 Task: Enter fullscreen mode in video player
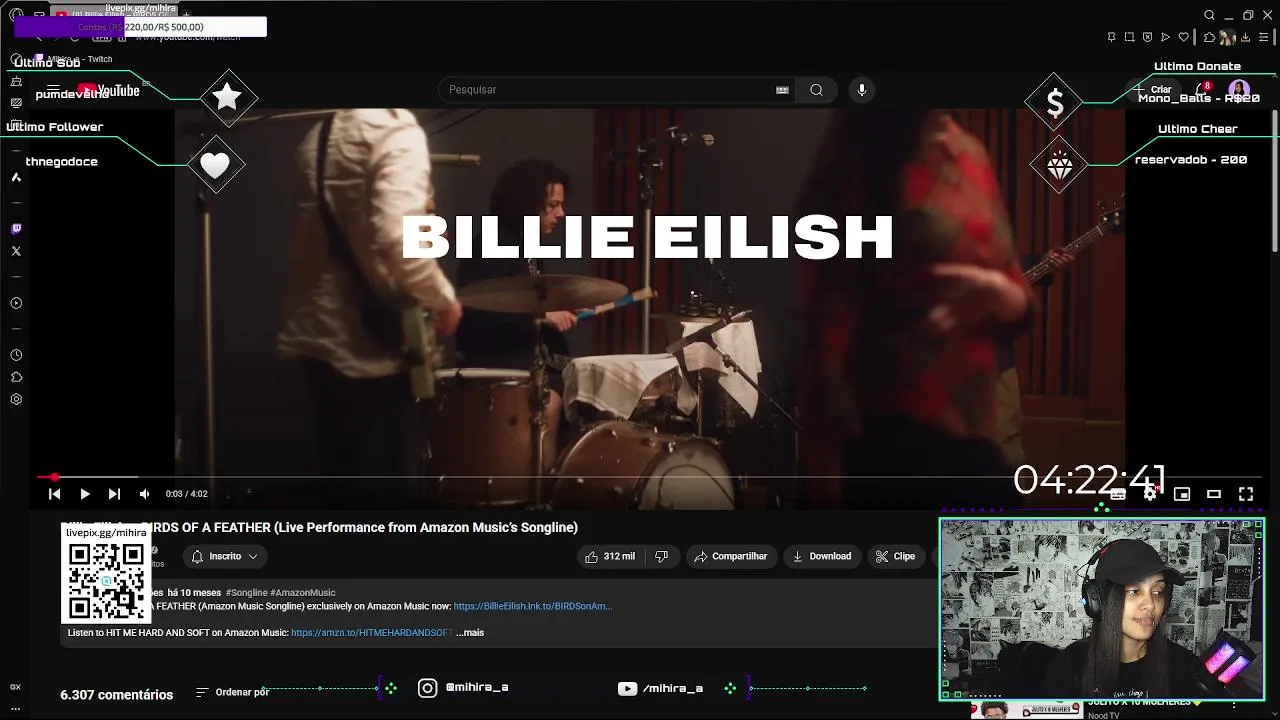click(x=1246, y=494)
